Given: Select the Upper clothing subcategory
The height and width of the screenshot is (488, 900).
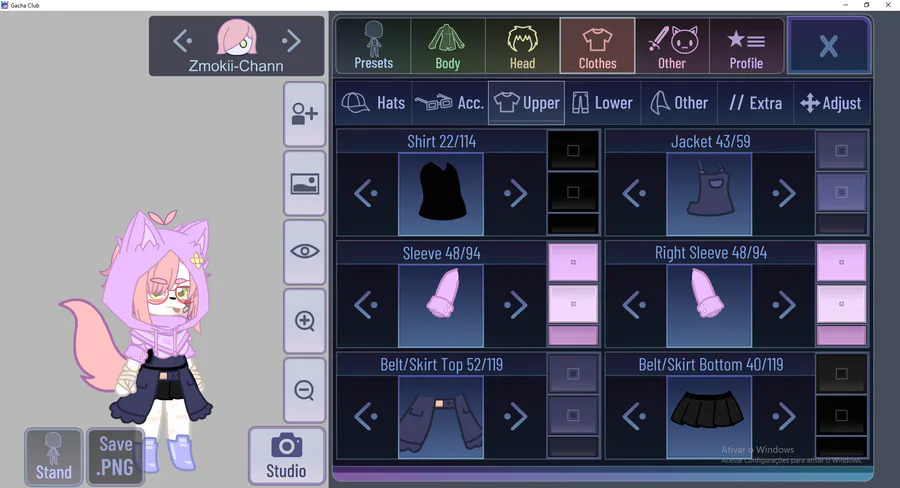Looking at the screenshot, I should pyautogui.click(x=526, y=103).
